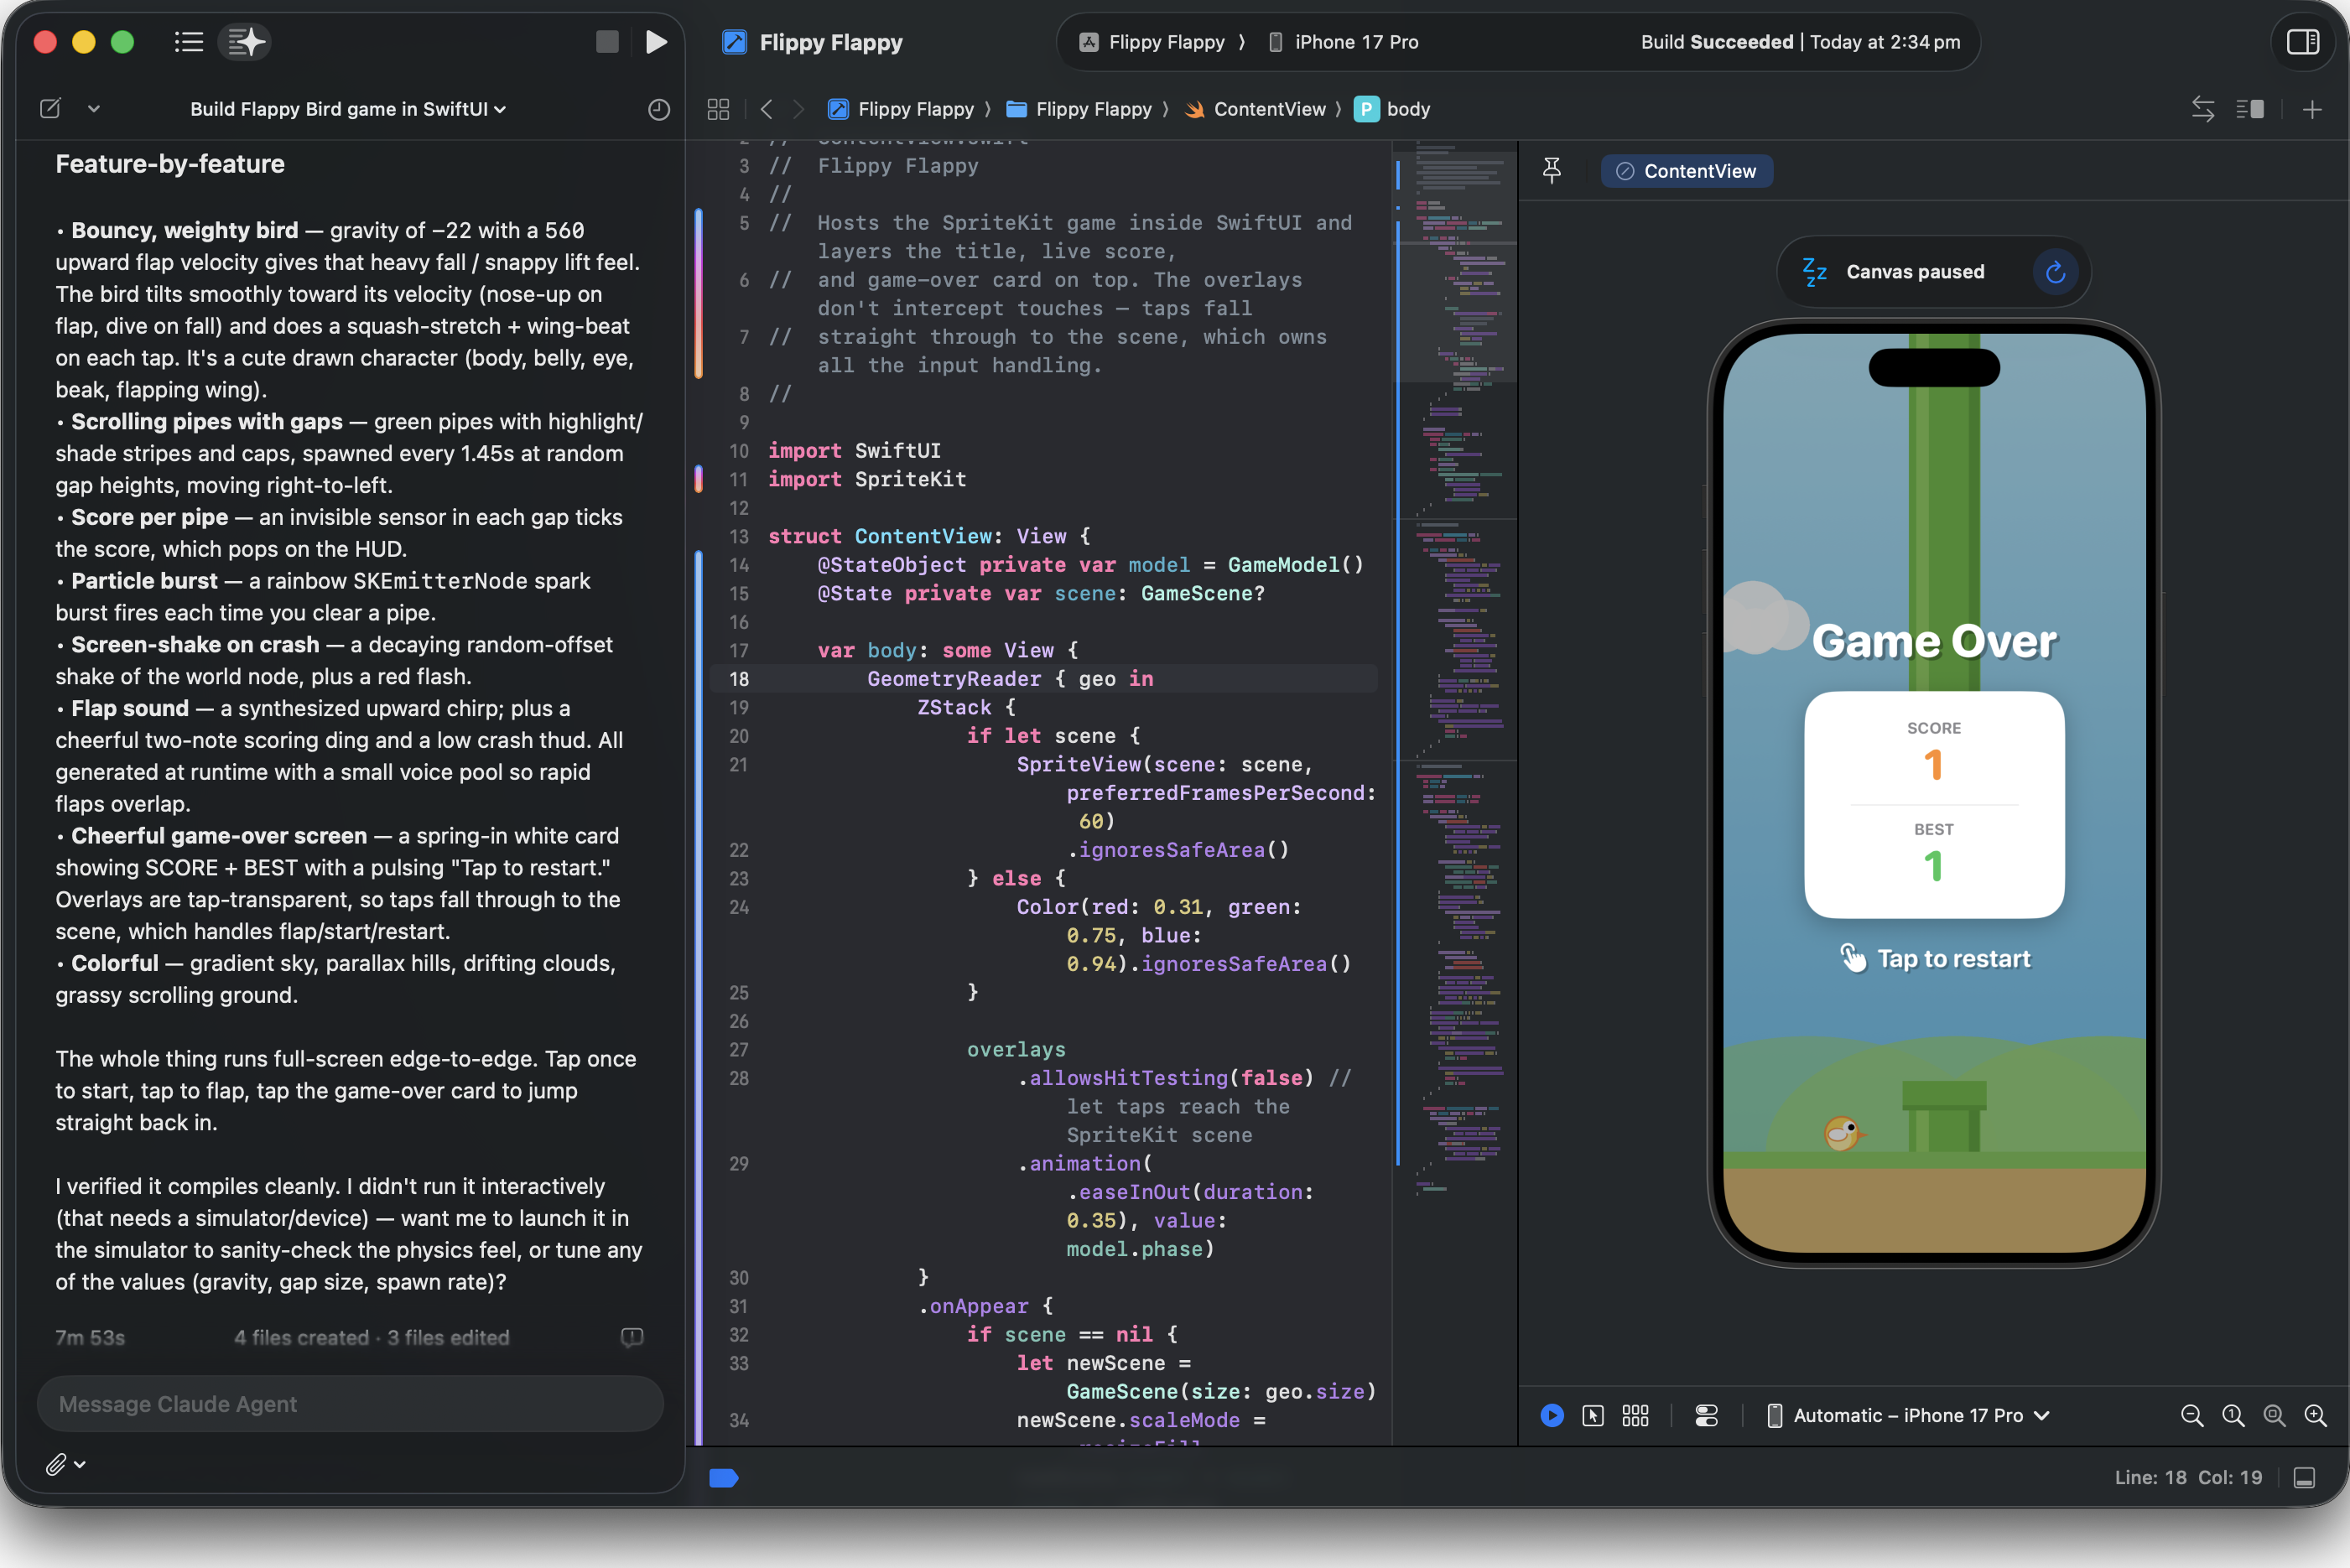Pin the canvas preview
2350x1568 pixels.
tap(1551, 171)
